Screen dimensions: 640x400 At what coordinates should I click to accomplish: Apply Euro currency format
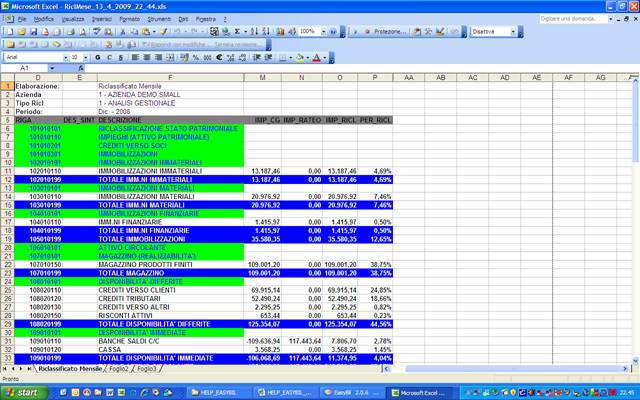pos(219,58)
